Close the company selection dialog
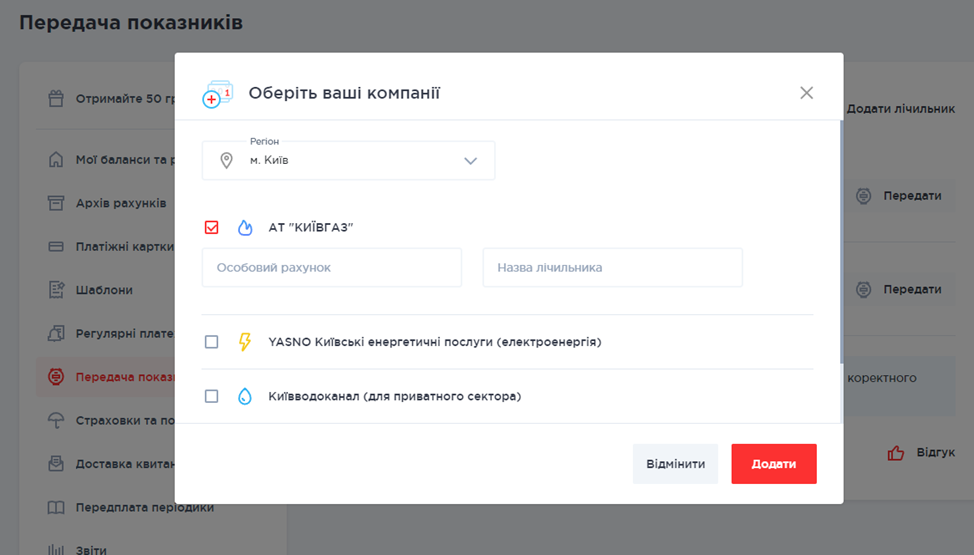This screenshot has width=974, height=555. pyautogui.click(x=806, y=93)
